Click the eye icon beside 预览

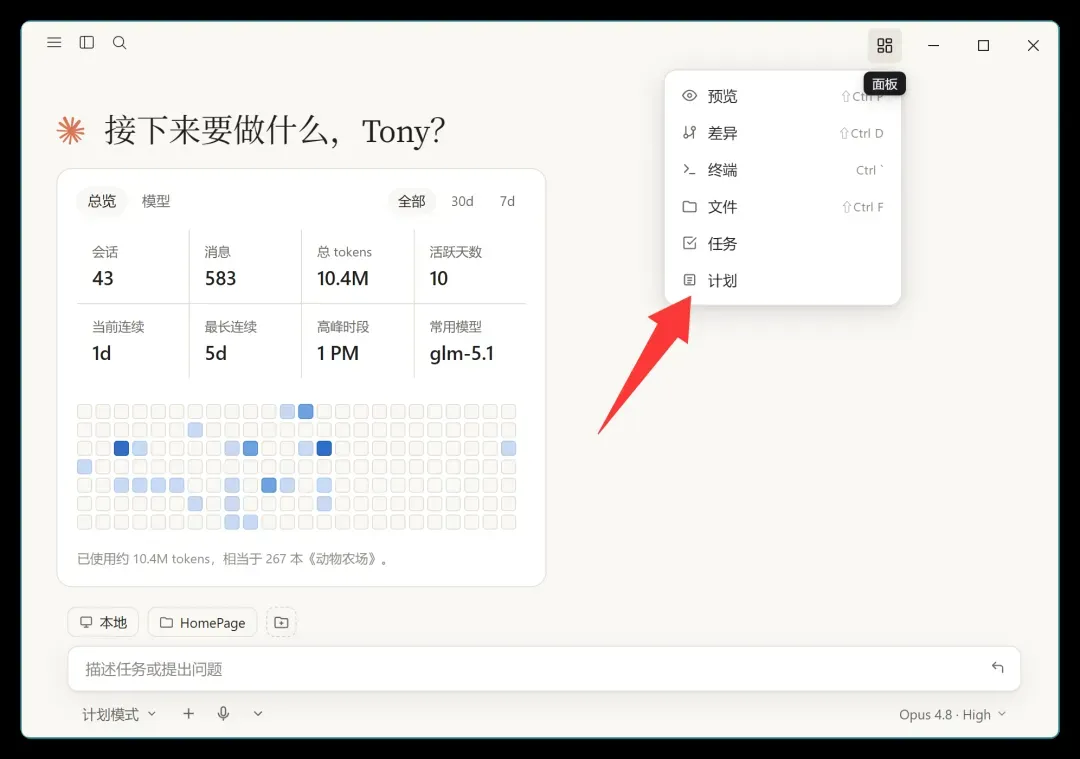(x=689, y=96)
